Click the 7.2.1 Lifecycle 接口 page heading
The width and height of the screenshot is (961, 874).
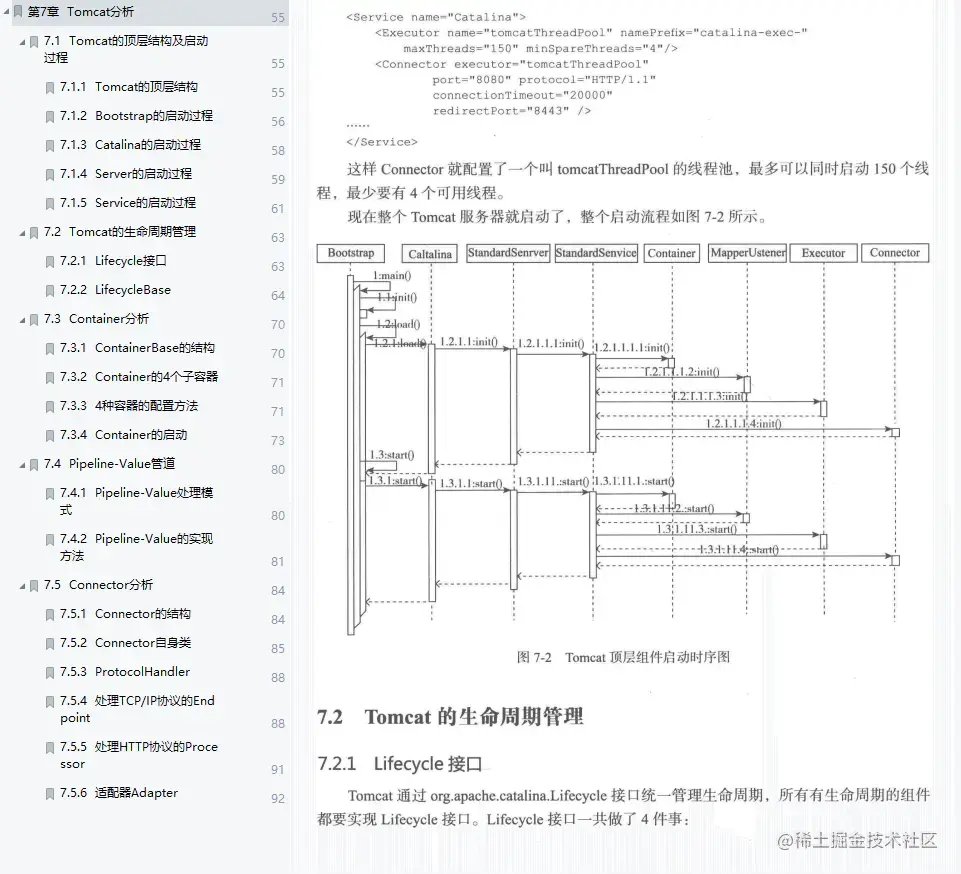pyautogui.click(x=399, y=764)
